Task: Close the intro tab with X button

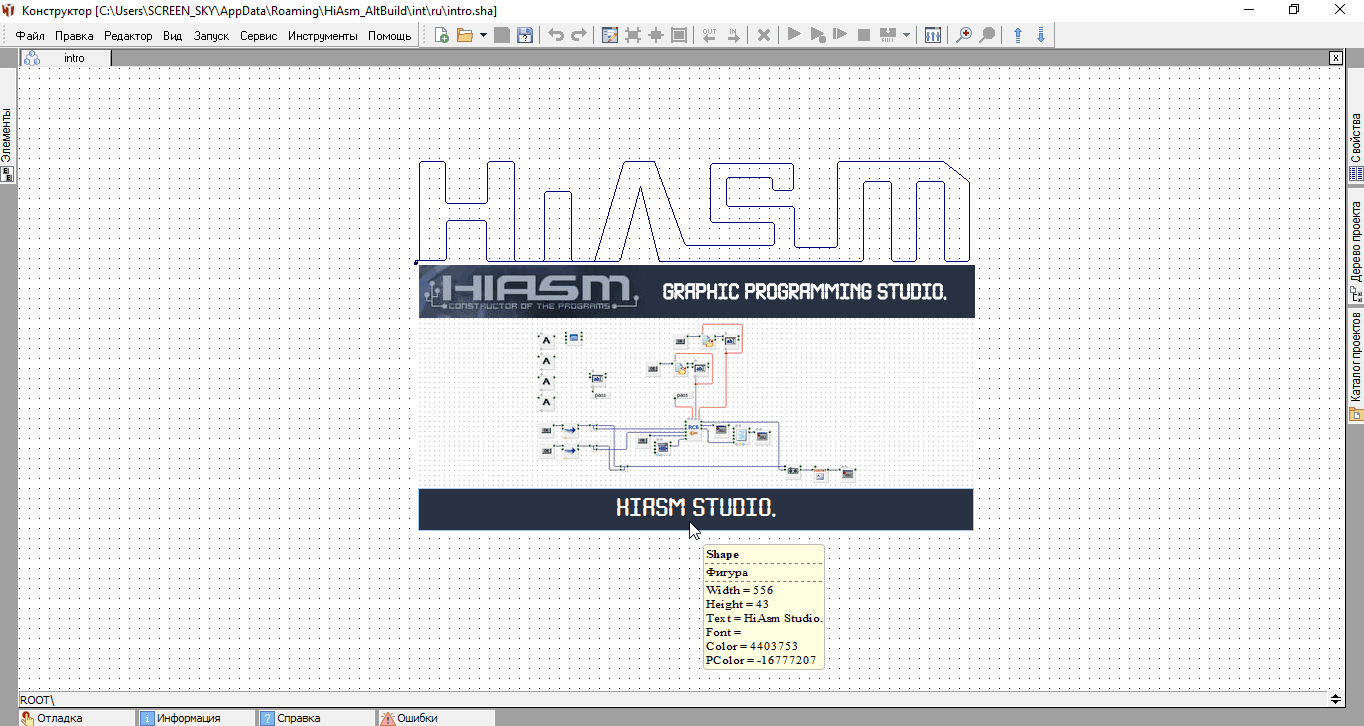Action: click(1336, 58)
